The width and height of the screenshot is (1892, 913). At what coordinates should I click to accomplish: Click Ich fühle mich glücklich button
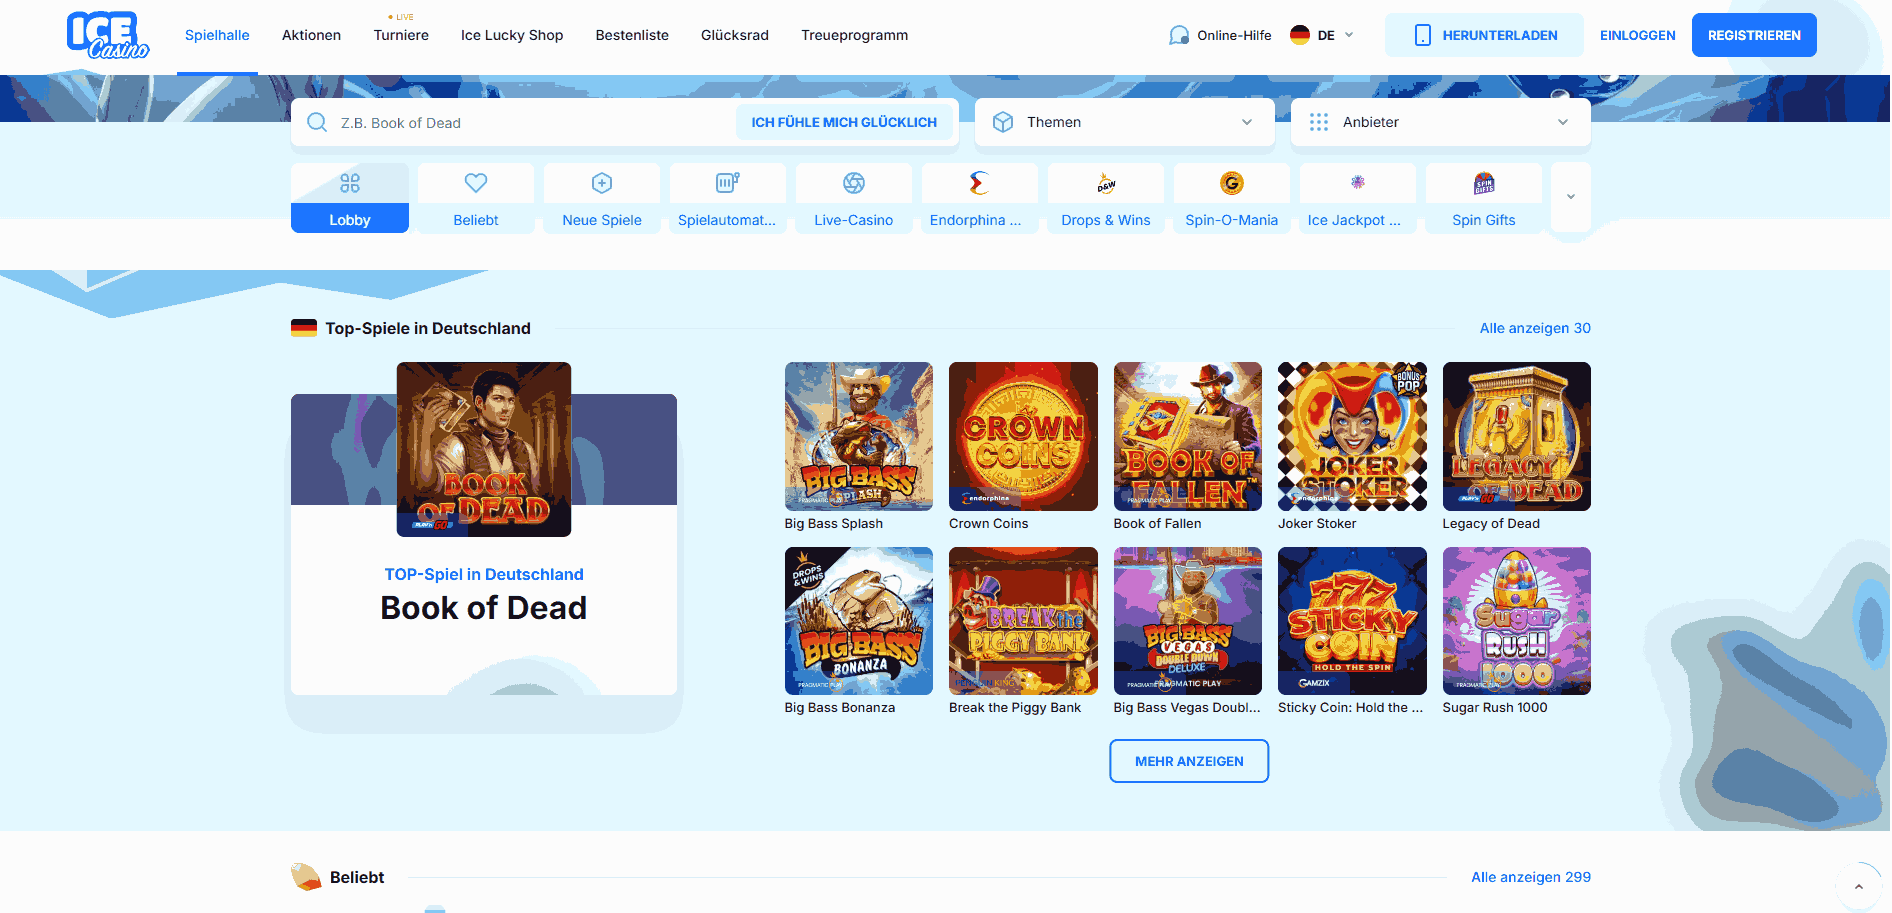844,122
